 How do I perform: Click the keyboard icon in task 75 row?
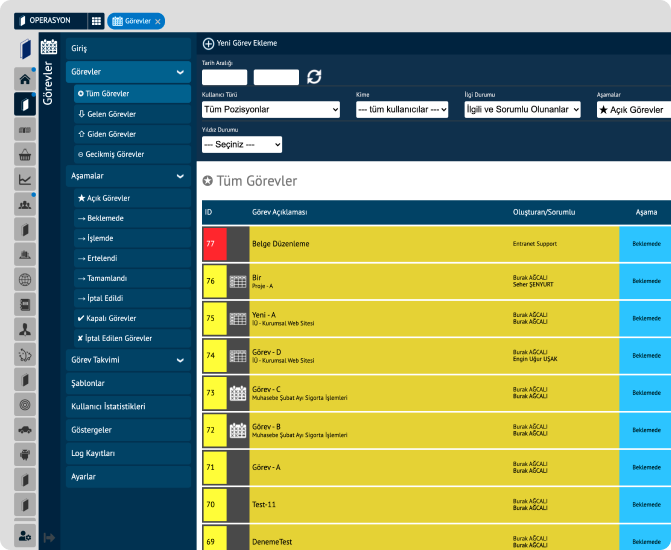238,318
